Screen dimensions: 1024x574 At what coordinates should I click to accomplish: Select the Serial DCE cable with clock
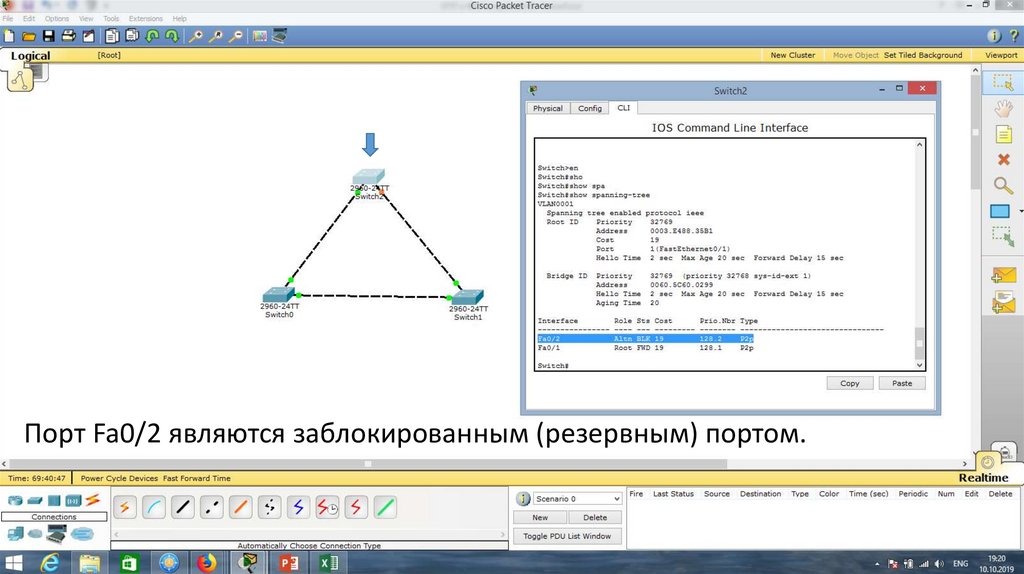coord(327,507)
